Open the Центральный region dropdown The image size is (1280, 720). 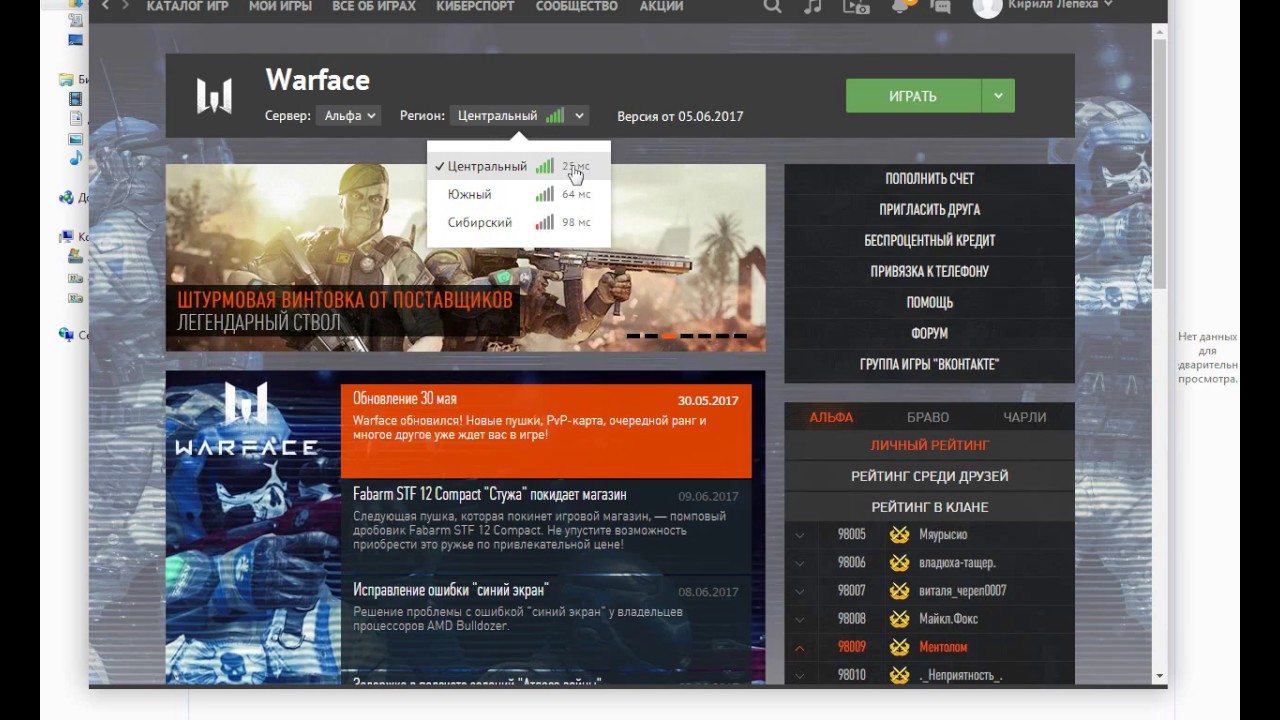(519, 116)
